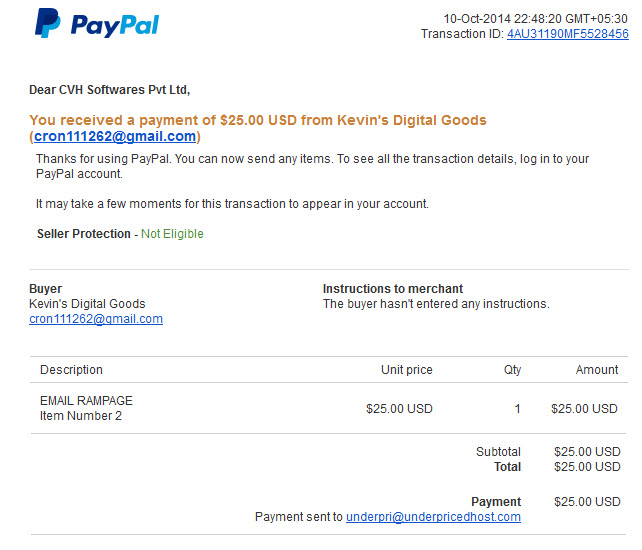Click the PayPal double-P logo icon
Image resolution: width=642 pixels, height=550 pixels.
pos(47,23)
